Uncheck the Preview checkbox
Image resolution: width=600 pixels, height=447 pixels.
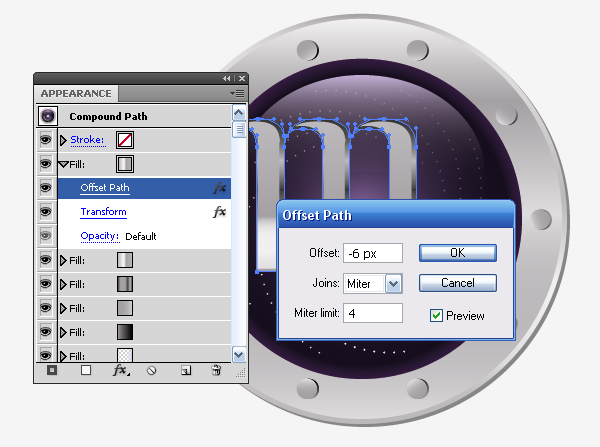436,316
